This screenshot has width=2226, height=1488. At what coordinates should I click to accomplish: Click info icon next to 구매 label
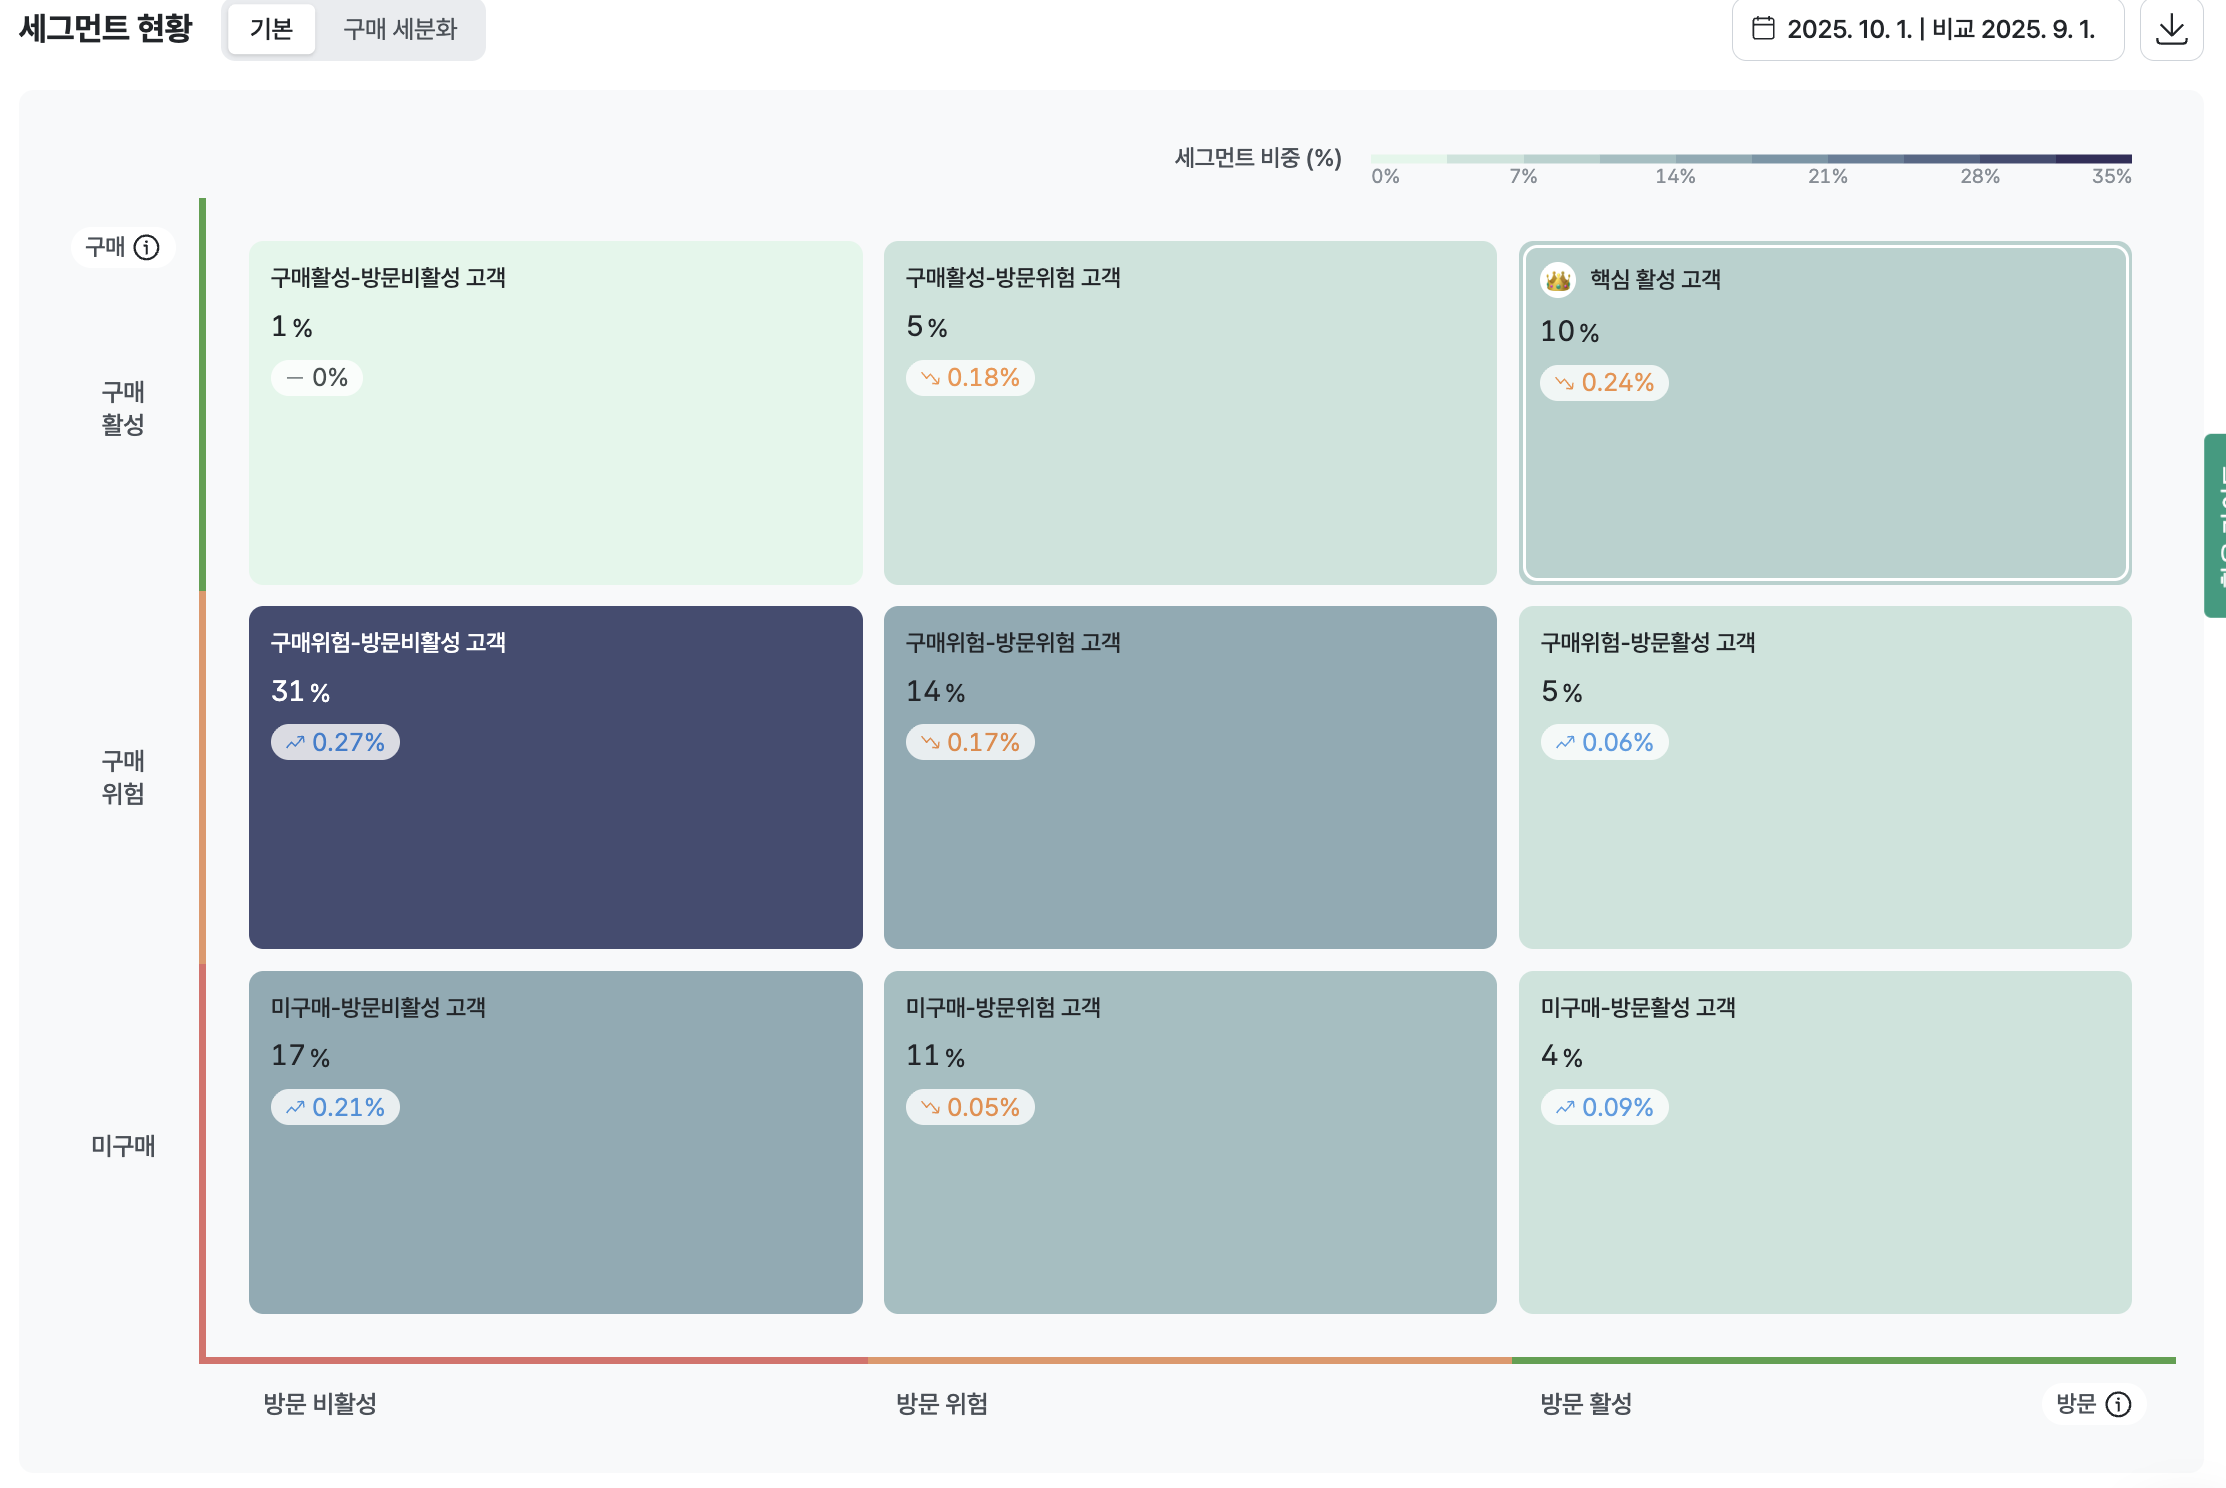pyautogui.click(x=147, y=247)
